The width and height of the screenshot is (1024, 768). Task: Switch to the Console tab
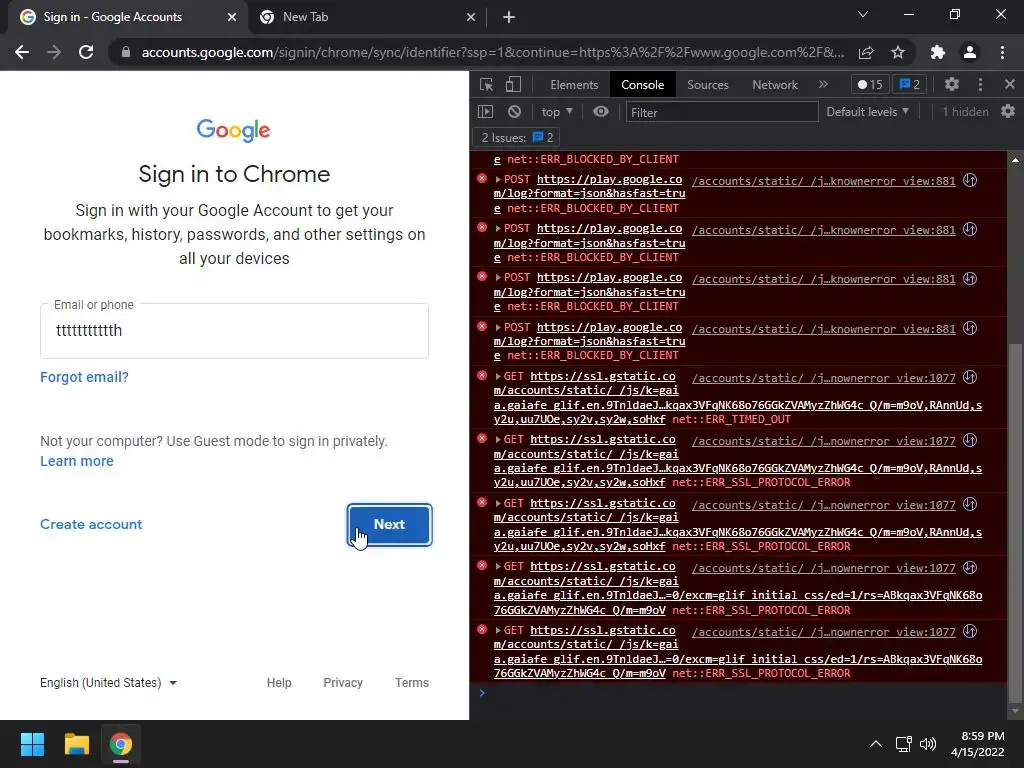(642, 85)
